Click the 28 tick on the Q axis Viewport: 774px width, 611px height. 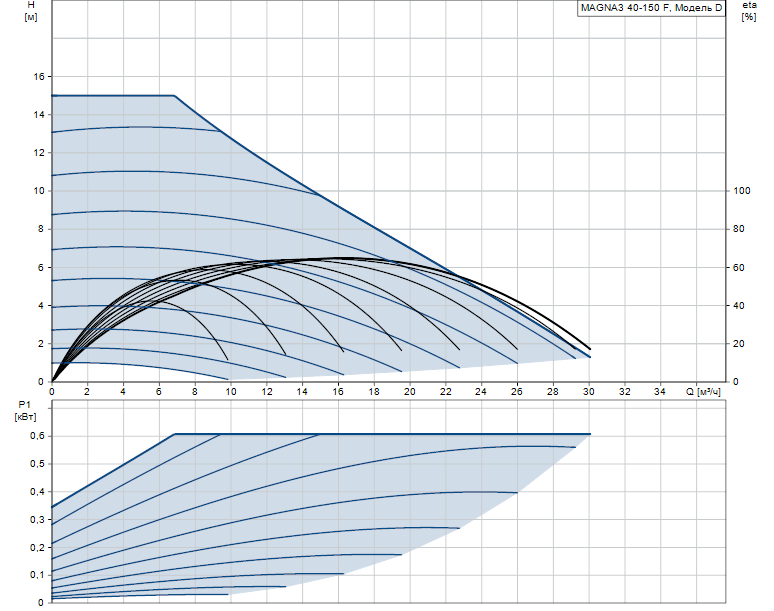pos(553,391)
